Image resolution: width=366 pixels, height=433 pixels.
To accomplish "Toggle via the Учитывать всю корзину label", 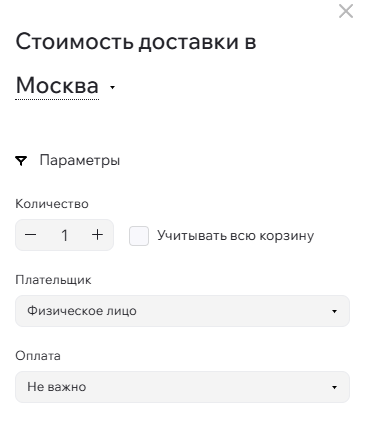I will point(235,236).
